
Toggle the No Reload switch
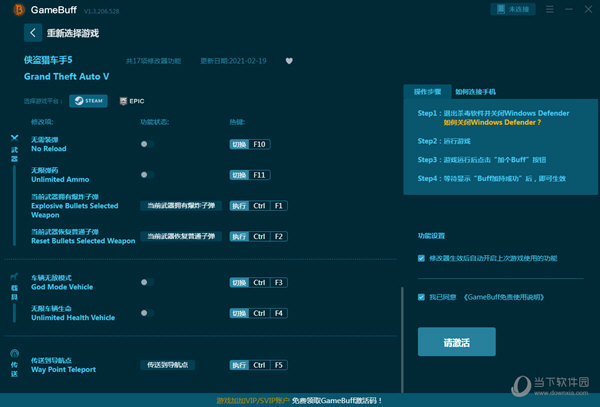[x=146, y=144]
